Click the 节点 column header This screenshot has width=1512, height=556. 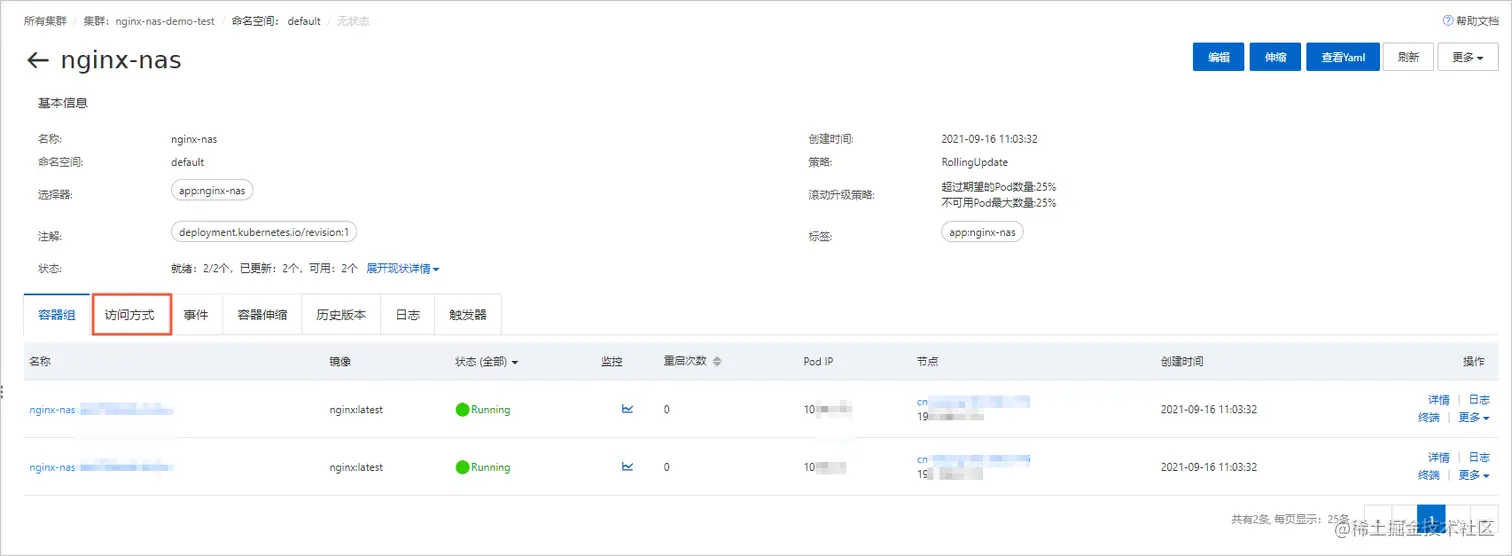[x=927, y=361]
